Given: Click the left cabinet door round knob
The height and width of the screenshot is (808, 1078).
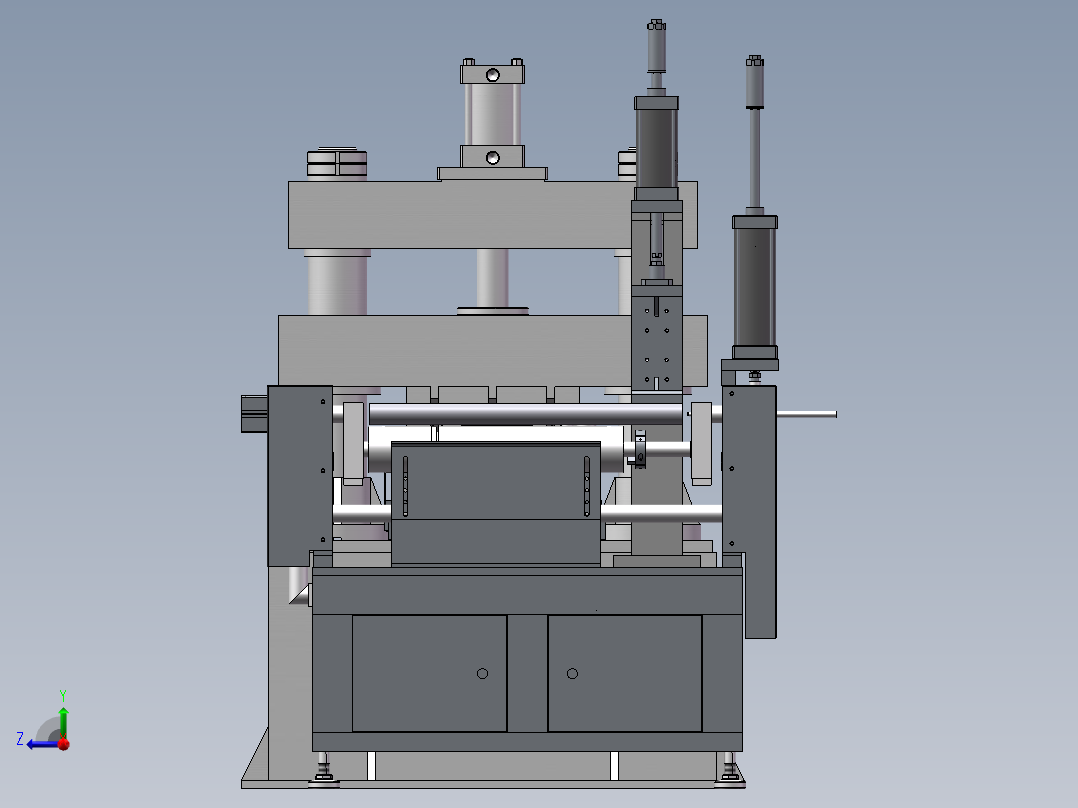Looking at the screenshot, I should tap(482, 673).
